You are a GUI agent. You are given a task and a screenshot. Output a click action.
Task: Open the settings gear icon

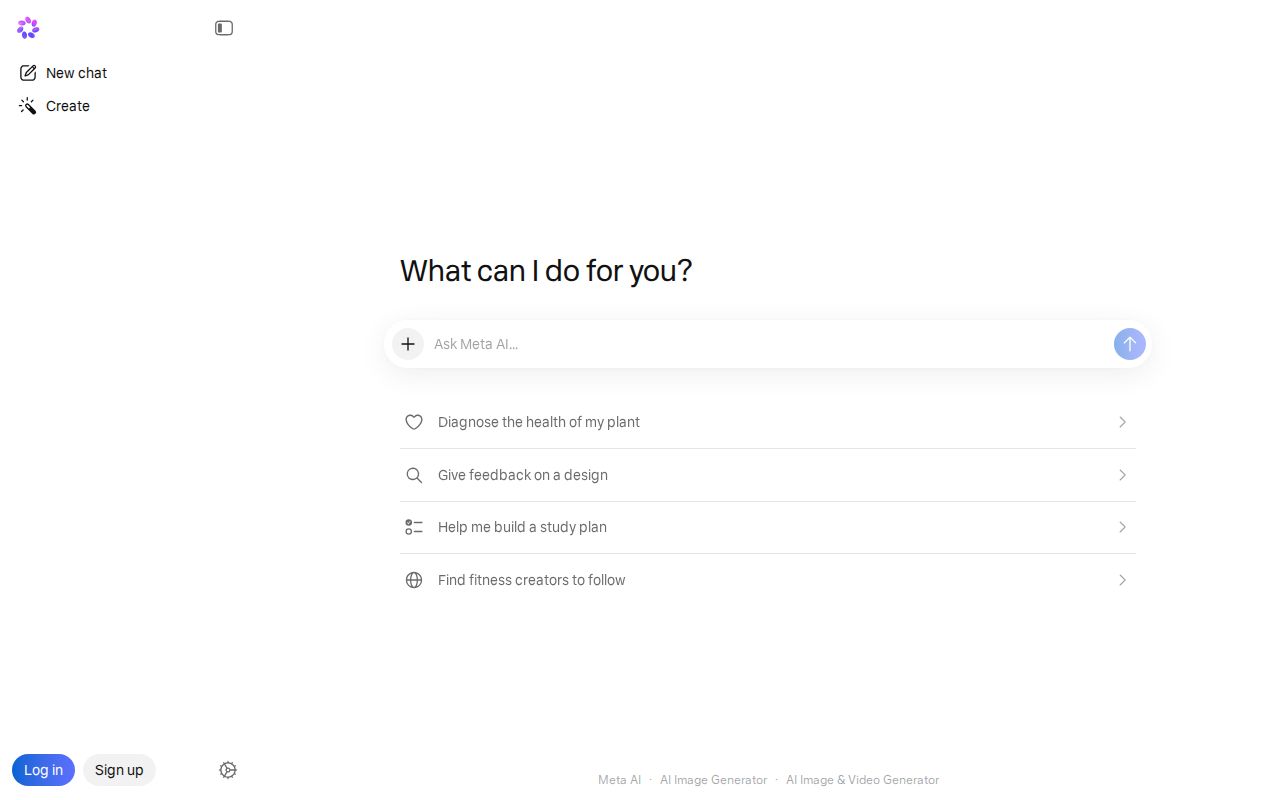[228, 770]
